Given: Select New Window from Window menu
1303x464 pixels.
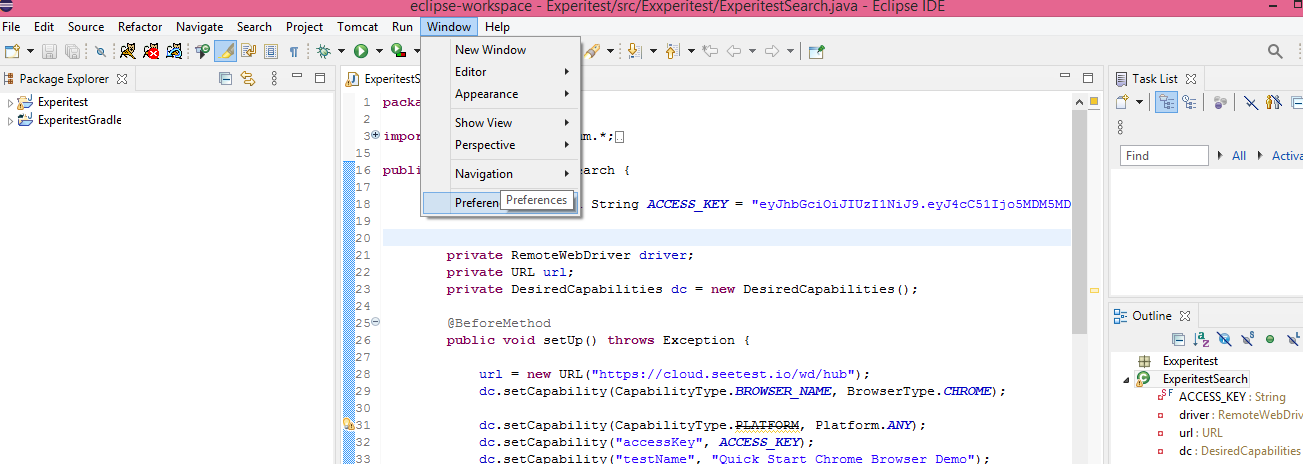Looking at the screenshot, I should click(501, 50).
